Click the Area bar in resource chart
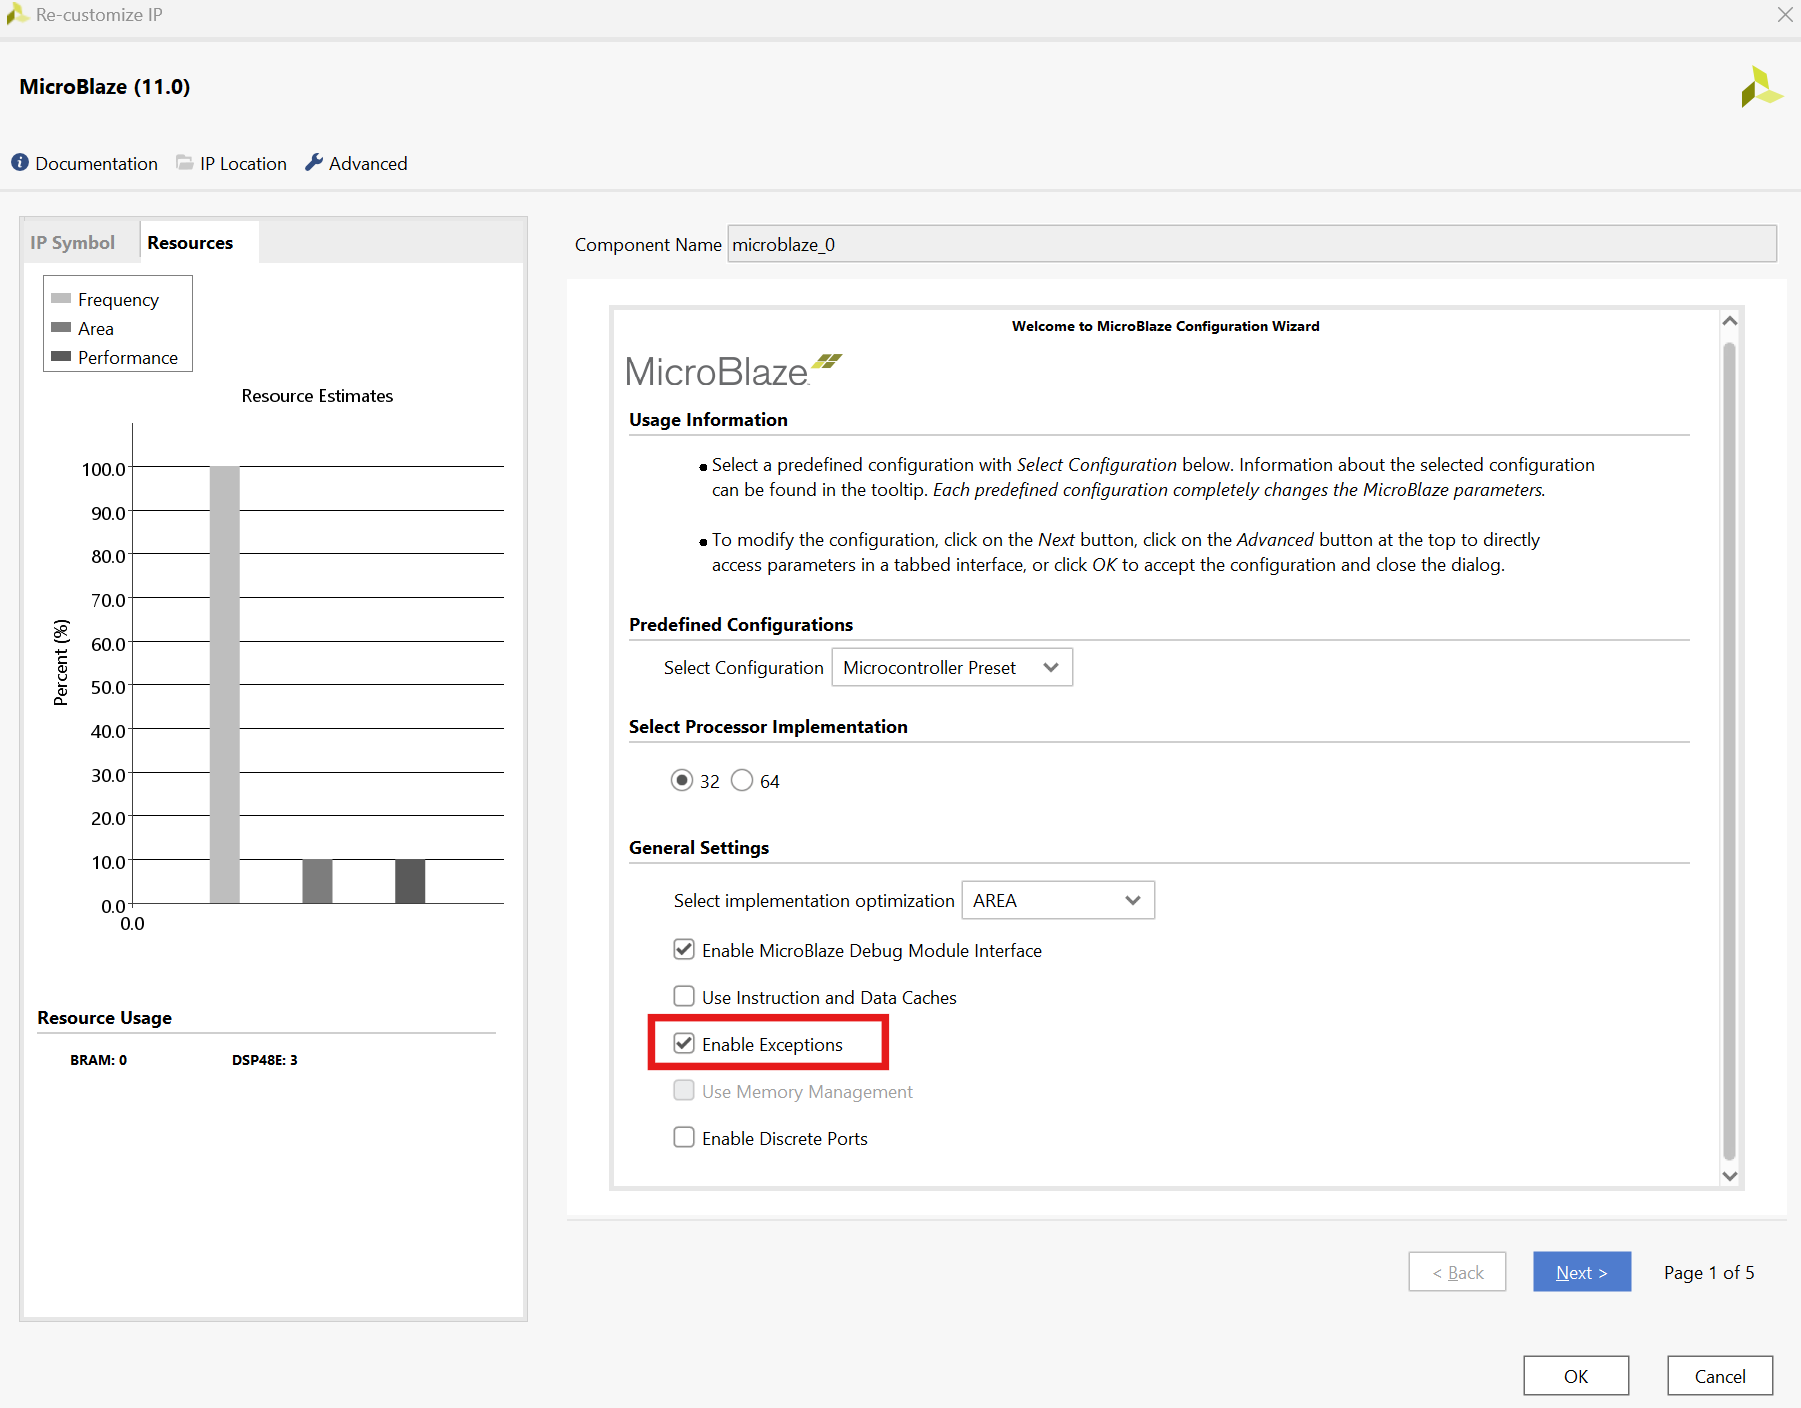 317,881
